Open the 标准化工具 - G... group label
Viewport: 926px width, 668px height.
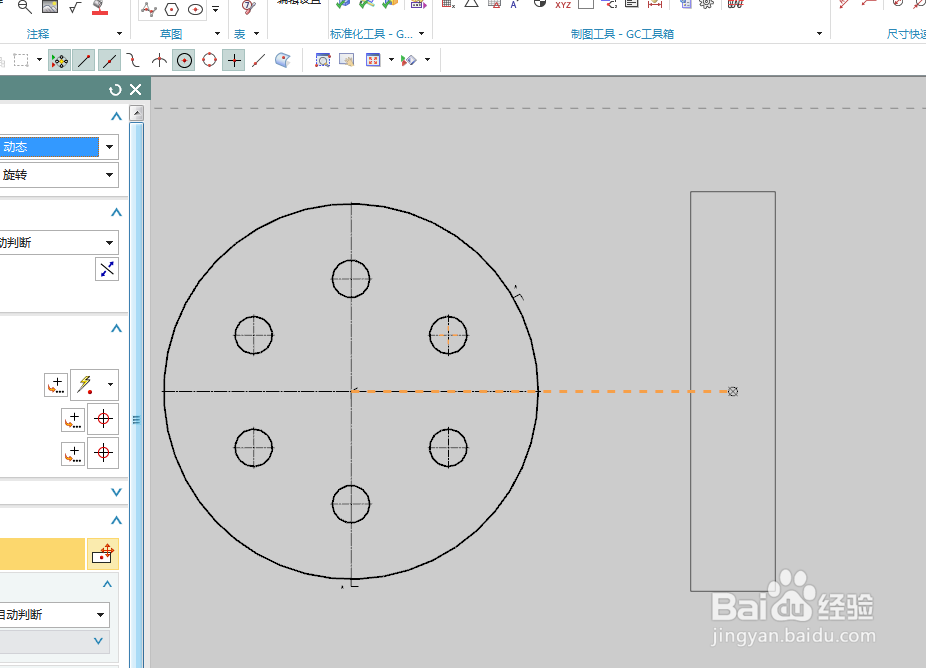coord(371,34)
